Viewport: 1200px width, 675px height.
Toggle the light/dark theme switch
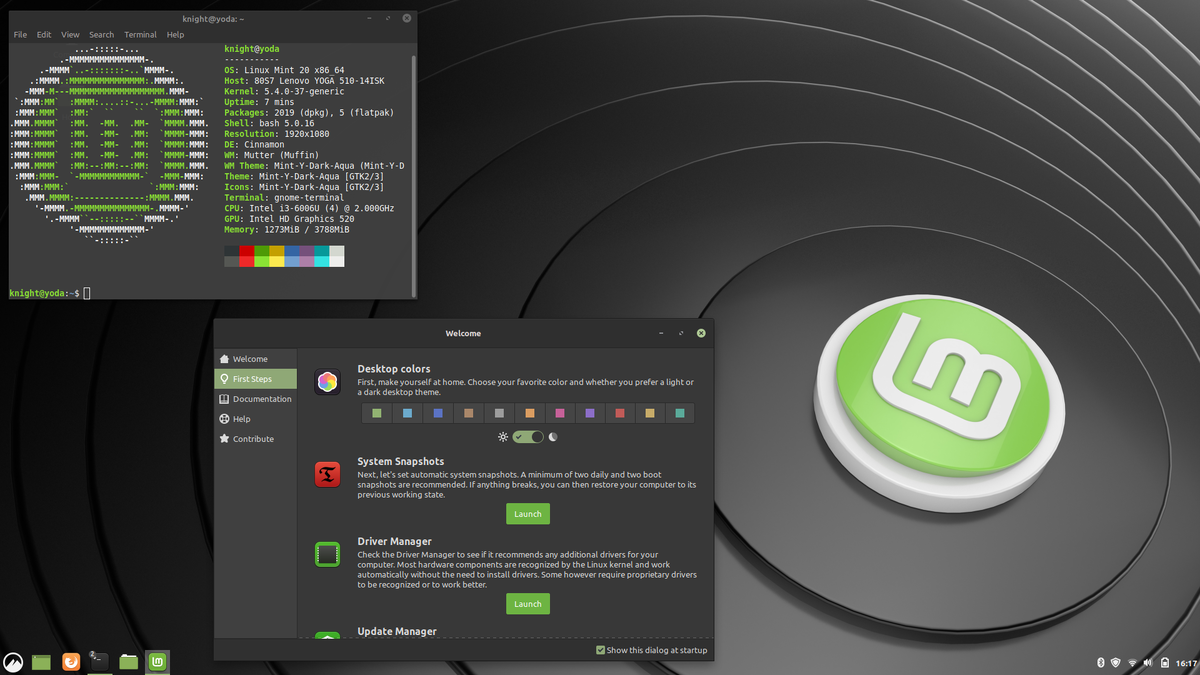[528, 437]
